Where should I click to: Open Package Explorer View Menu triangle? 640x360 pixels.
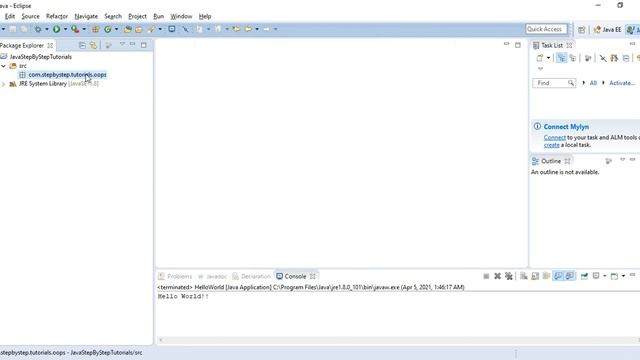(x=122, y=44)
